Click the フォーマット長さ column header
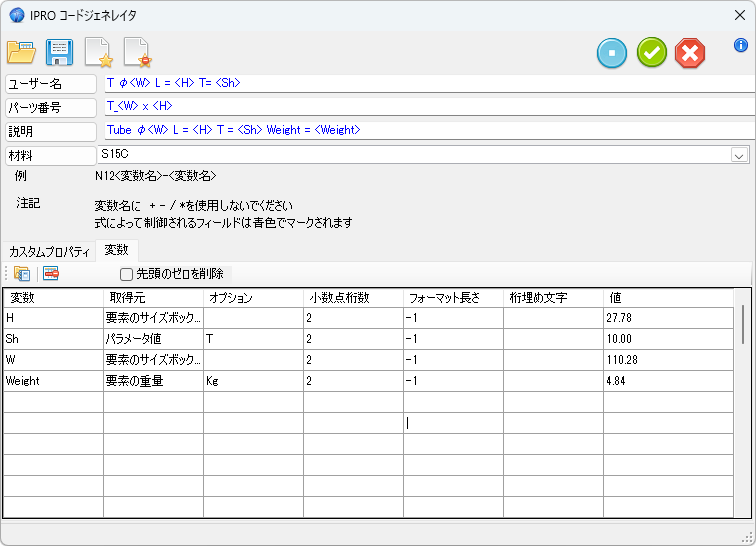The image size is (756, 546). (x=454, y=298)
